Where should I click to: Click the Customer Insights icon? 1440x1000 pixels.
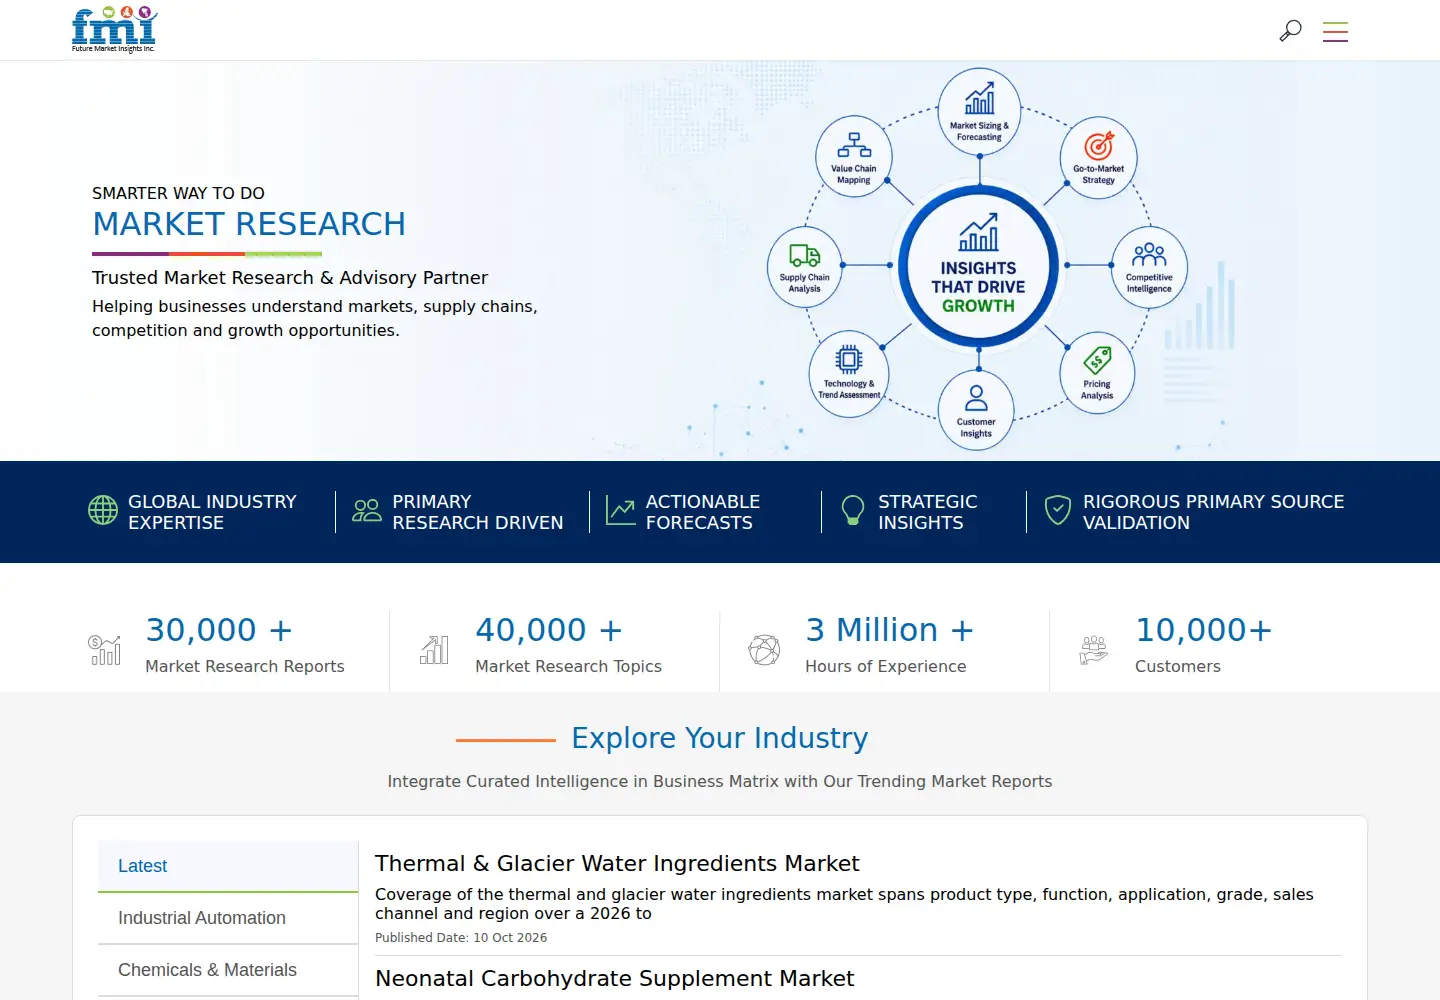976,410
